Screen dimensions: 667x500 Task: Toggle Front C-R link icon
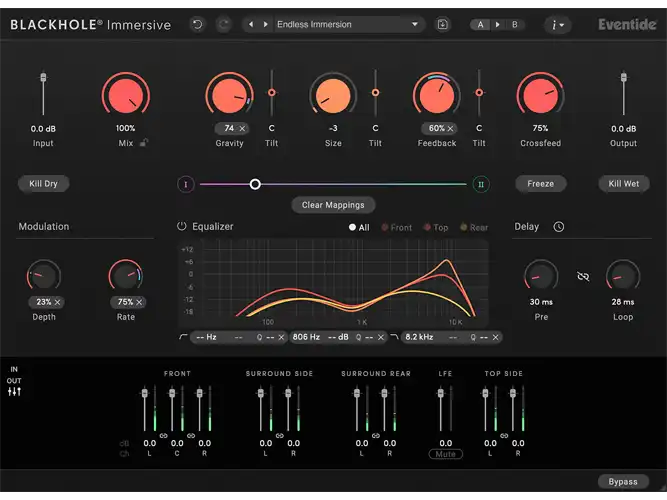[x=191, y=436]
